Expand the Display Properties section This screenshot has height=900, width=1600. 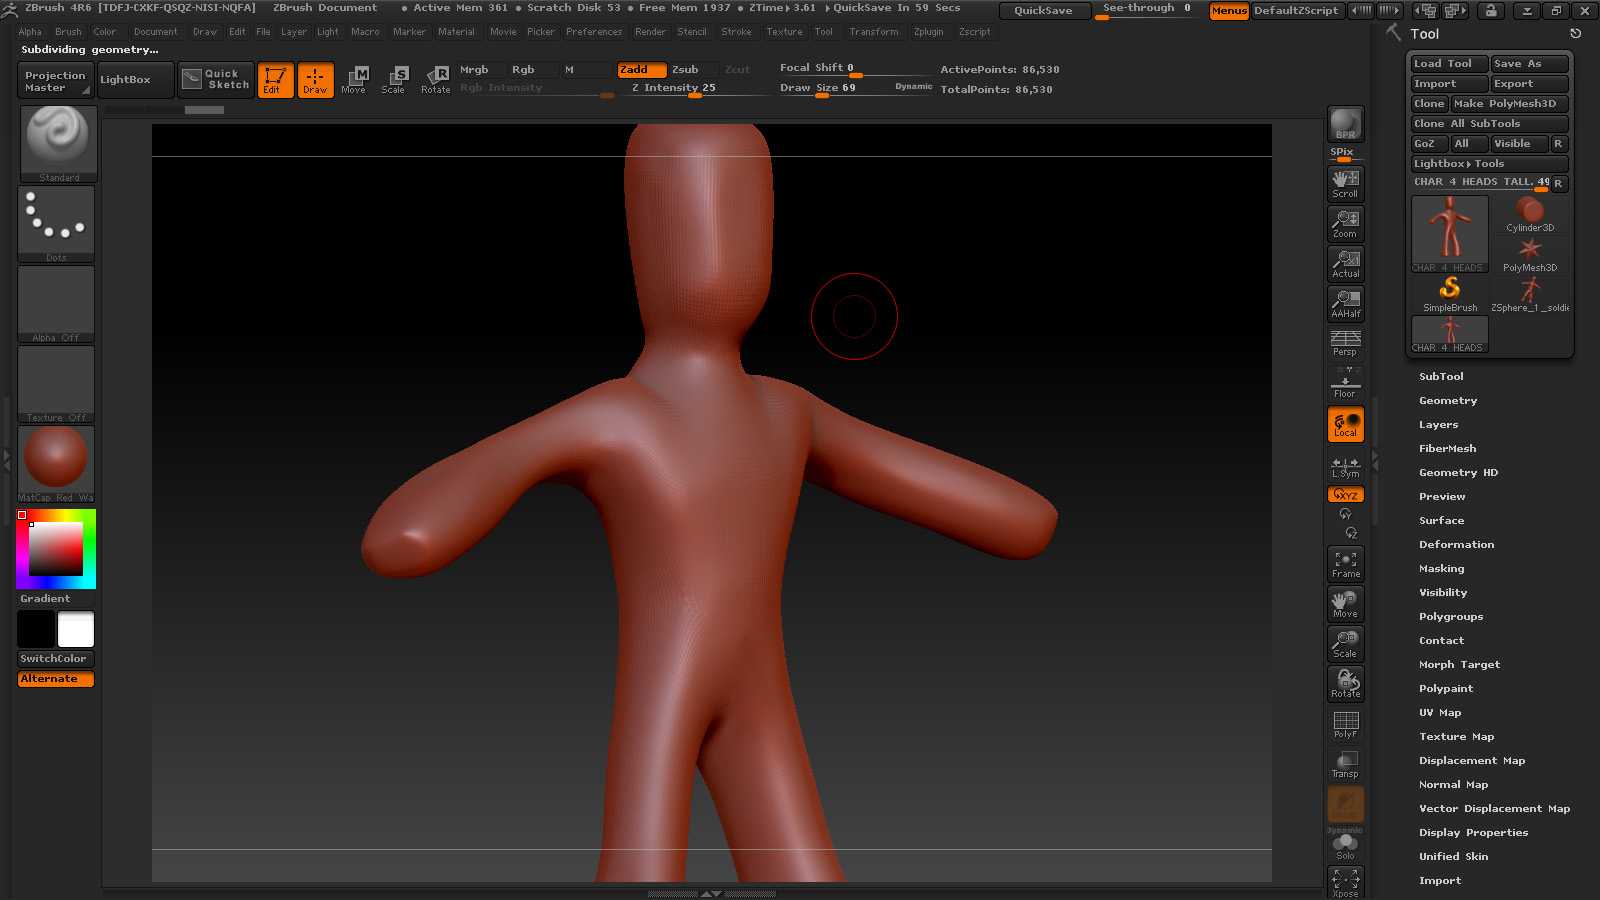1473,833
